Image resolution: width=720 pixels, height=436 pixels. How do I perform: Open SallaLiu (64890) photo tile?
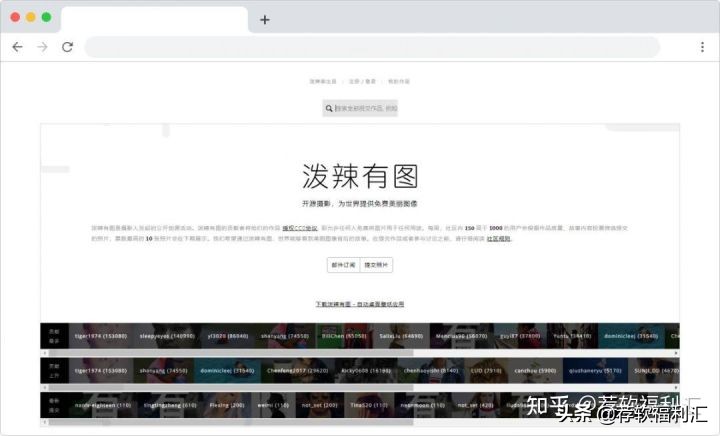coord(401,336)
